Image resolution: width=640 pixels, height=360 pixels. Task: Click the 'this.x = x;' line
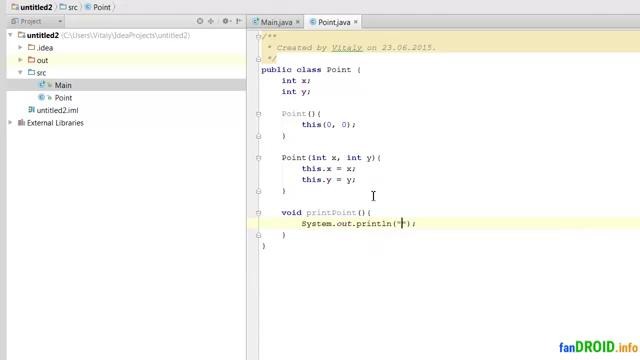[x=329, y=169]
